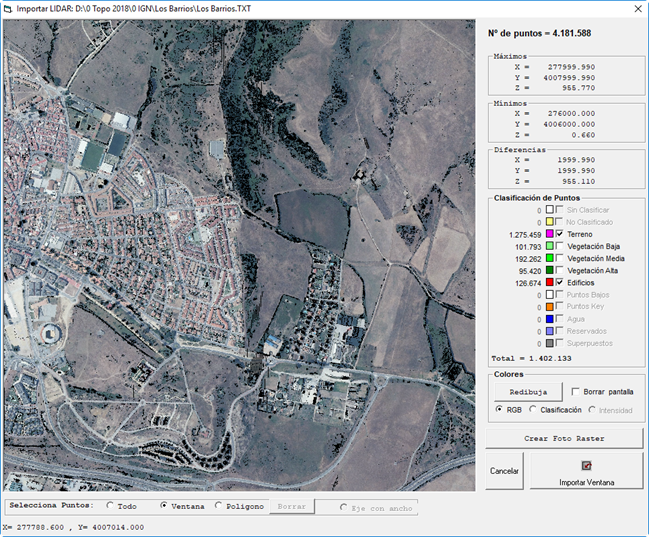649x537 pixels.
Task: Click the disabled Borrar button
Action: coord(292,506)
